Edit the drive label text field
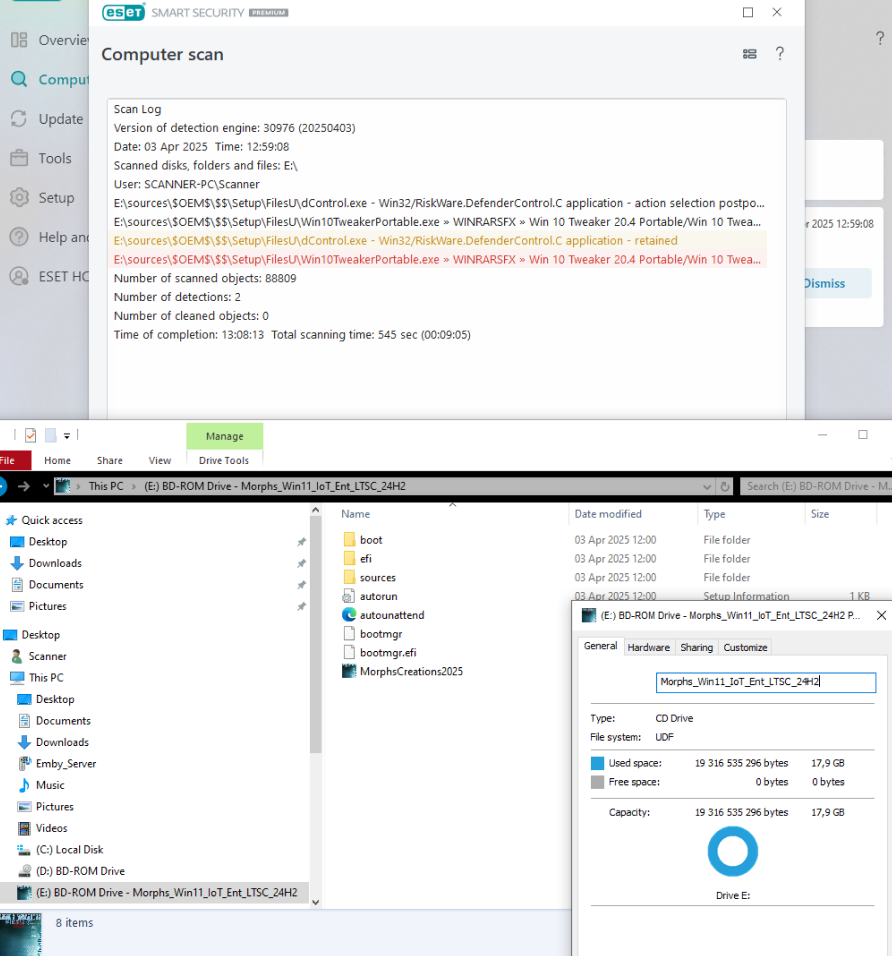 pos(766,682)
